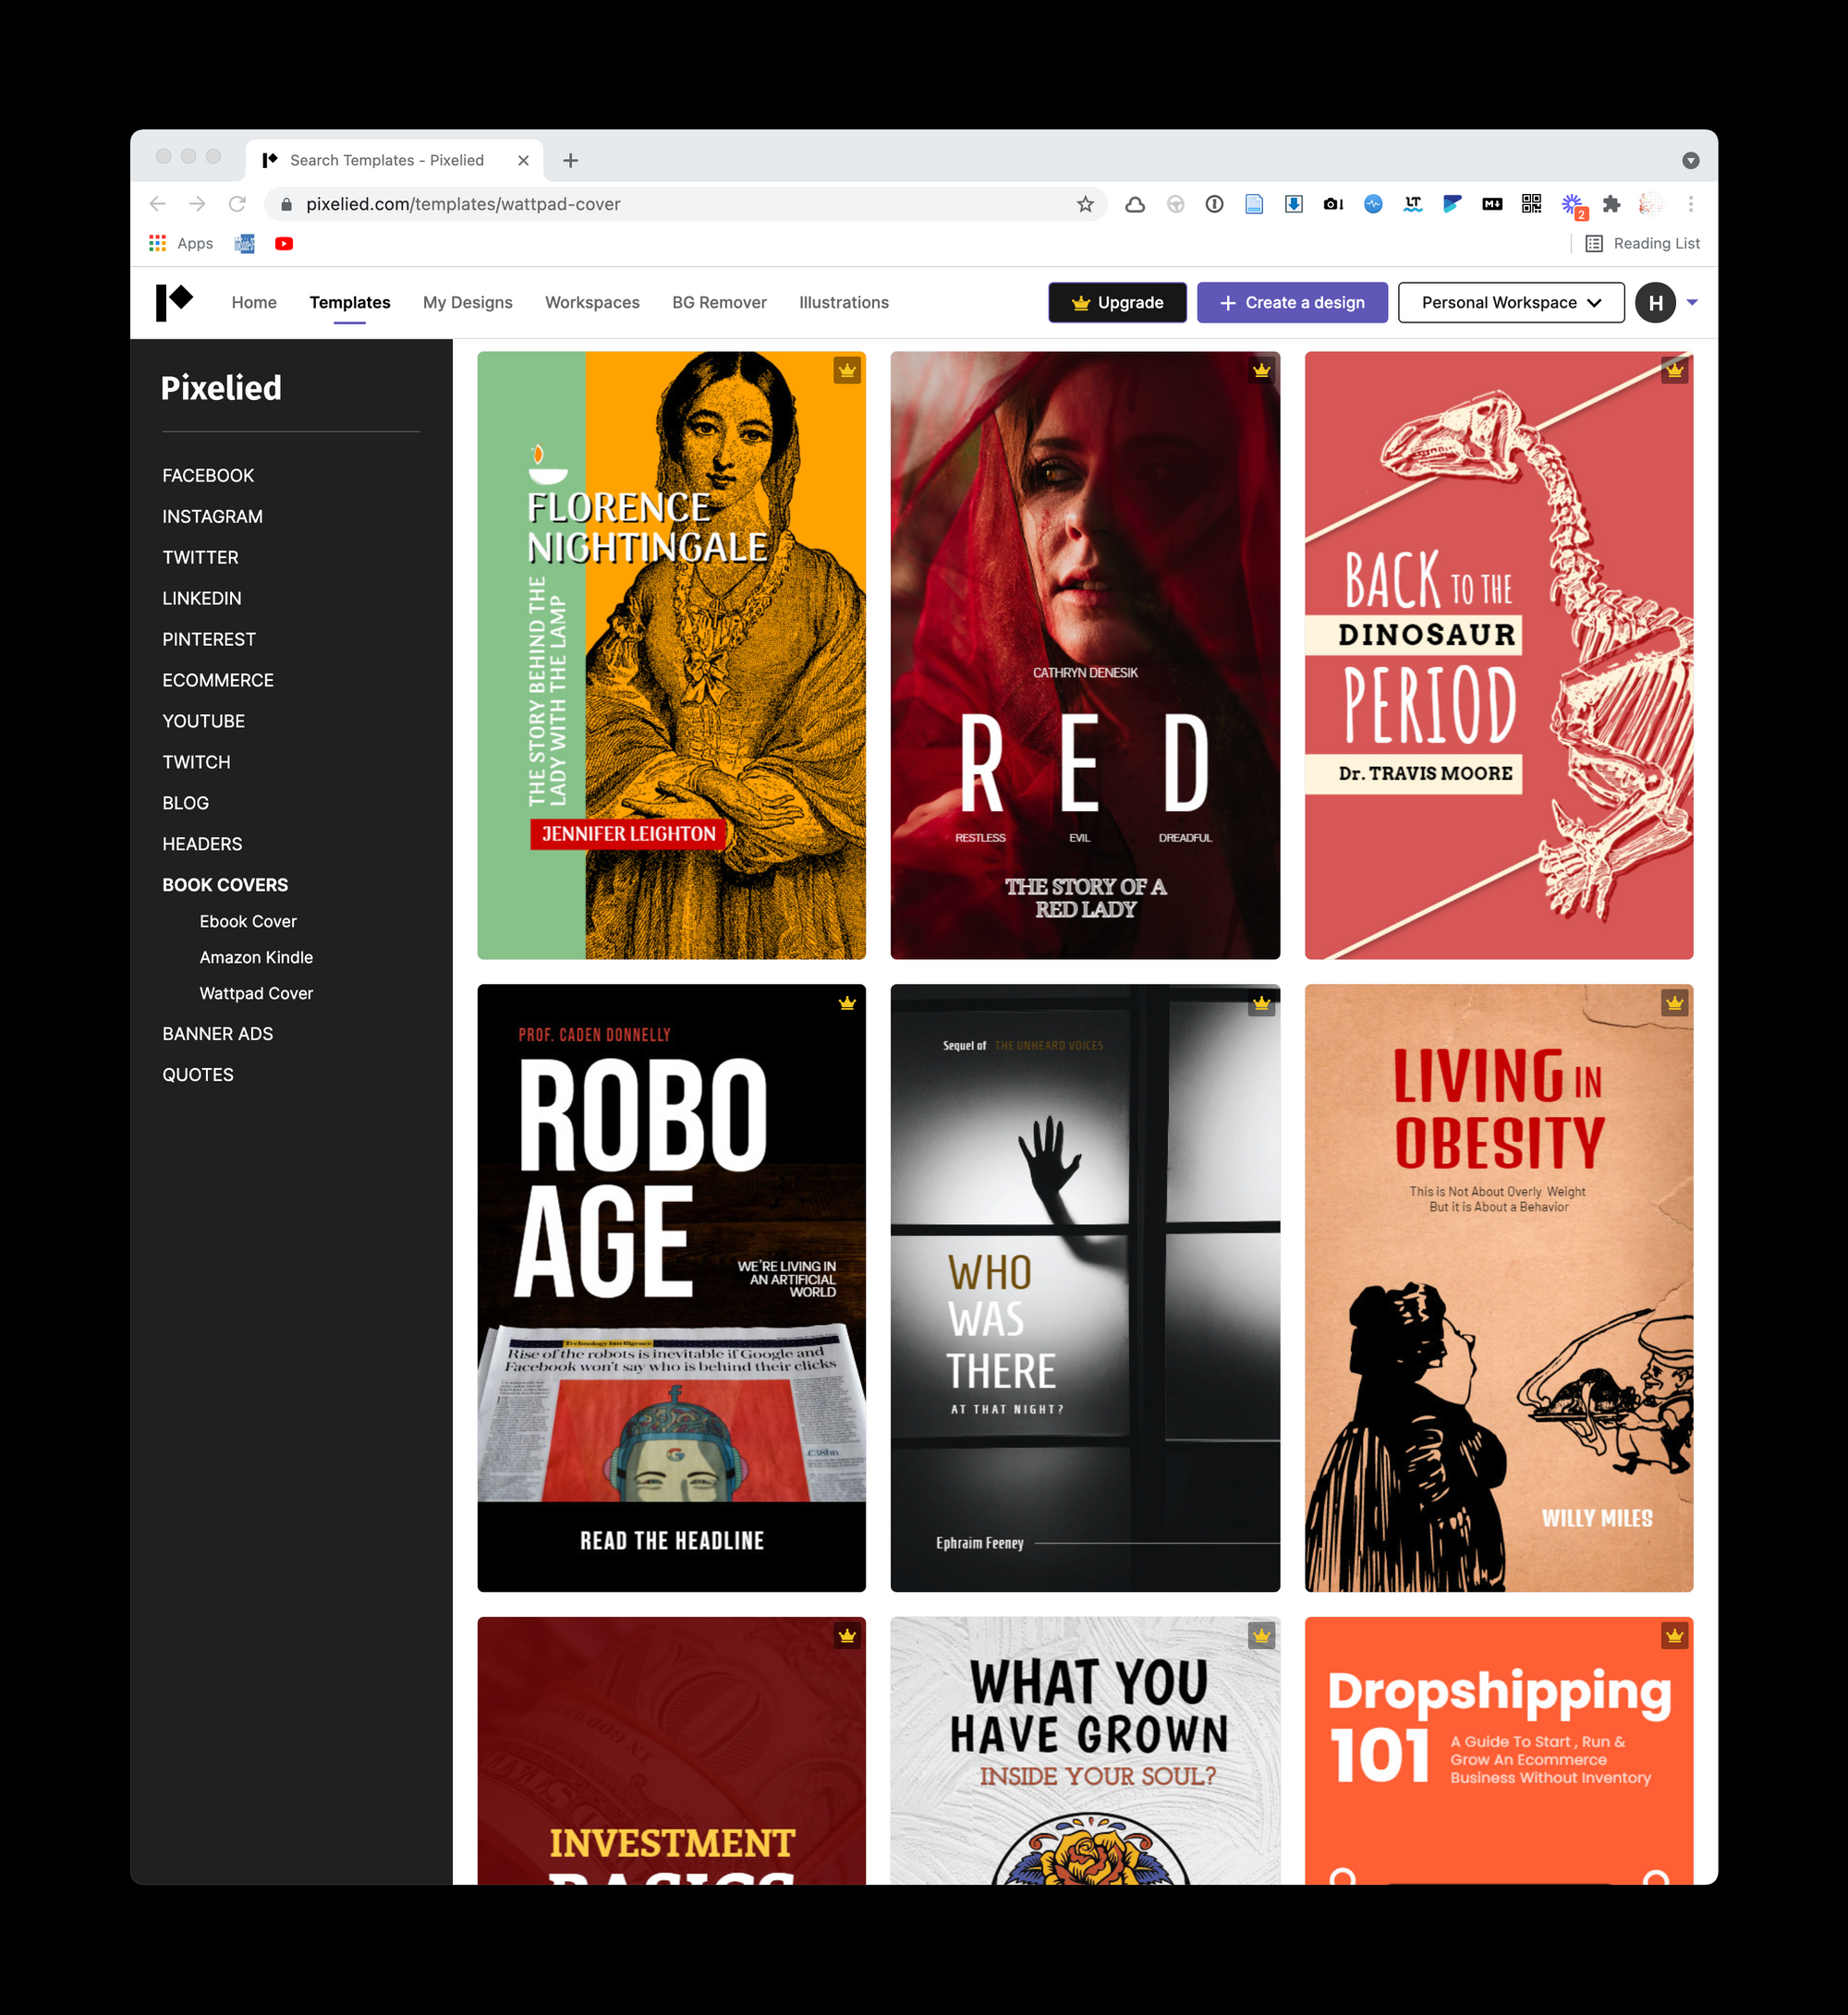Reload the page with the refresh icon

(237, 204)
